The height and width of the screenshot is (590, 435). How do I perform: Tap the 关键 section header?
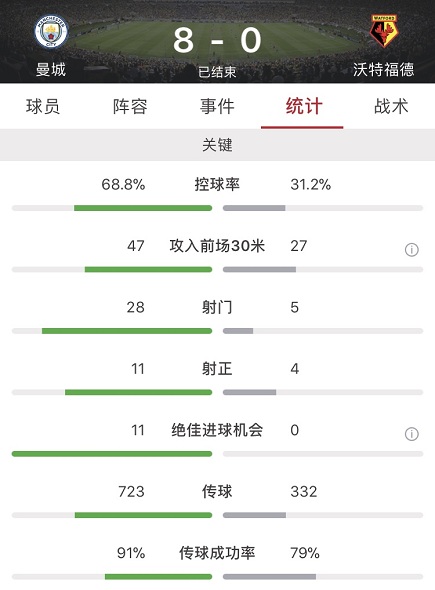click(x=218, y=145)
